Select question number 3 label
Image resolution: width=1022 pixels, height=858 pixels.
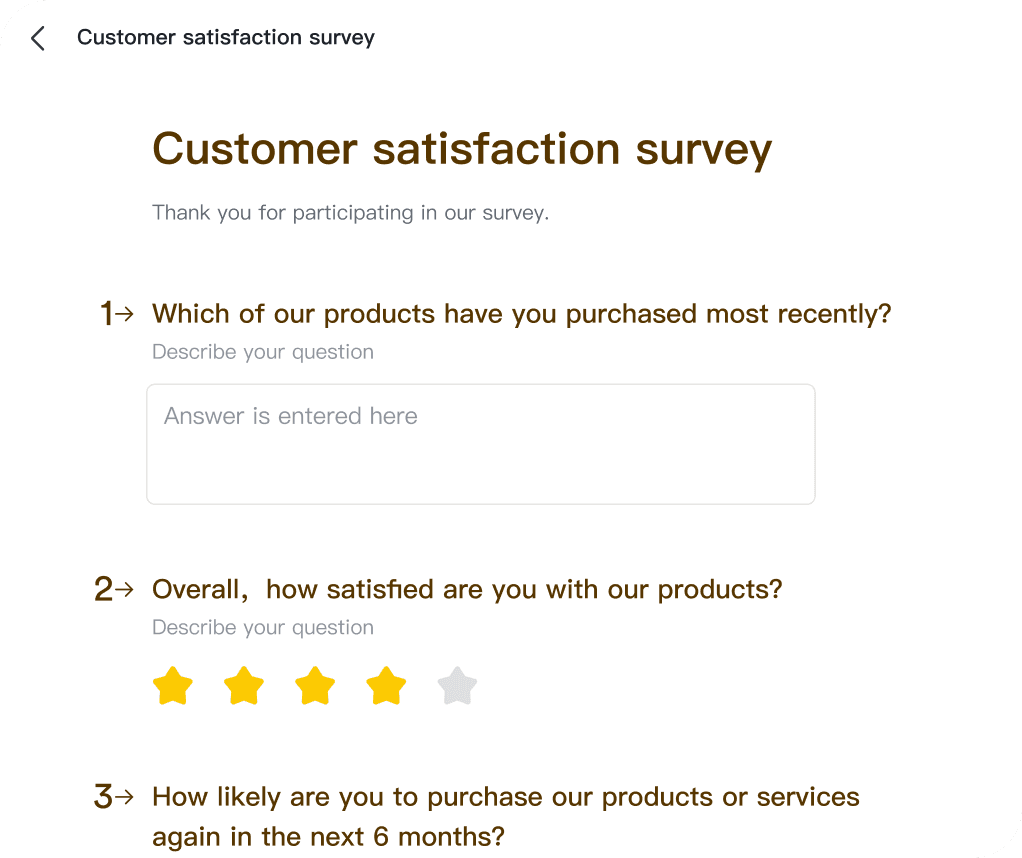point(104,797)
